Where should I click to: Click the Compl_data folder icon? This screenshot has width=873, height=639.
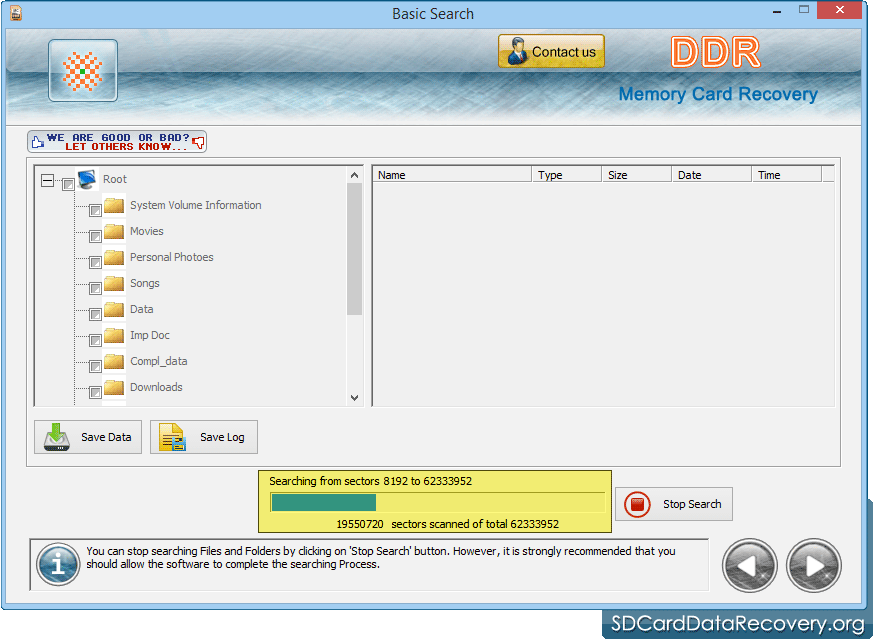click(114, 361)
